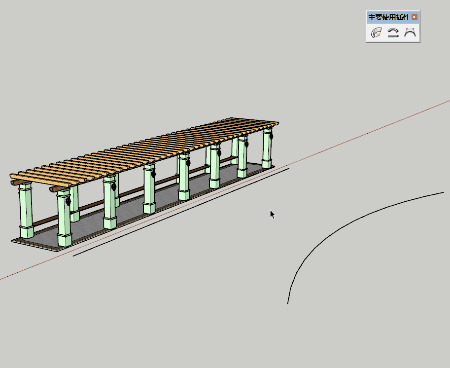Image resolution: width=450 pixels, height=368 pixels.
Task: Activate the curve-over-line bend tool icon
Action: [x=393, y=33]
